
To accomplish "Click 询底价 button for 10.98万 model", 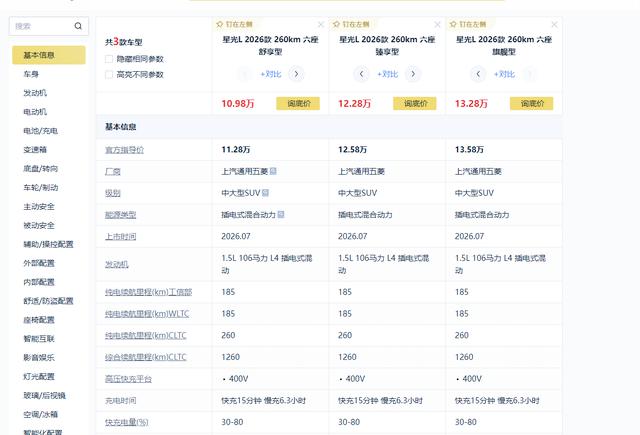I will point(298,103).
